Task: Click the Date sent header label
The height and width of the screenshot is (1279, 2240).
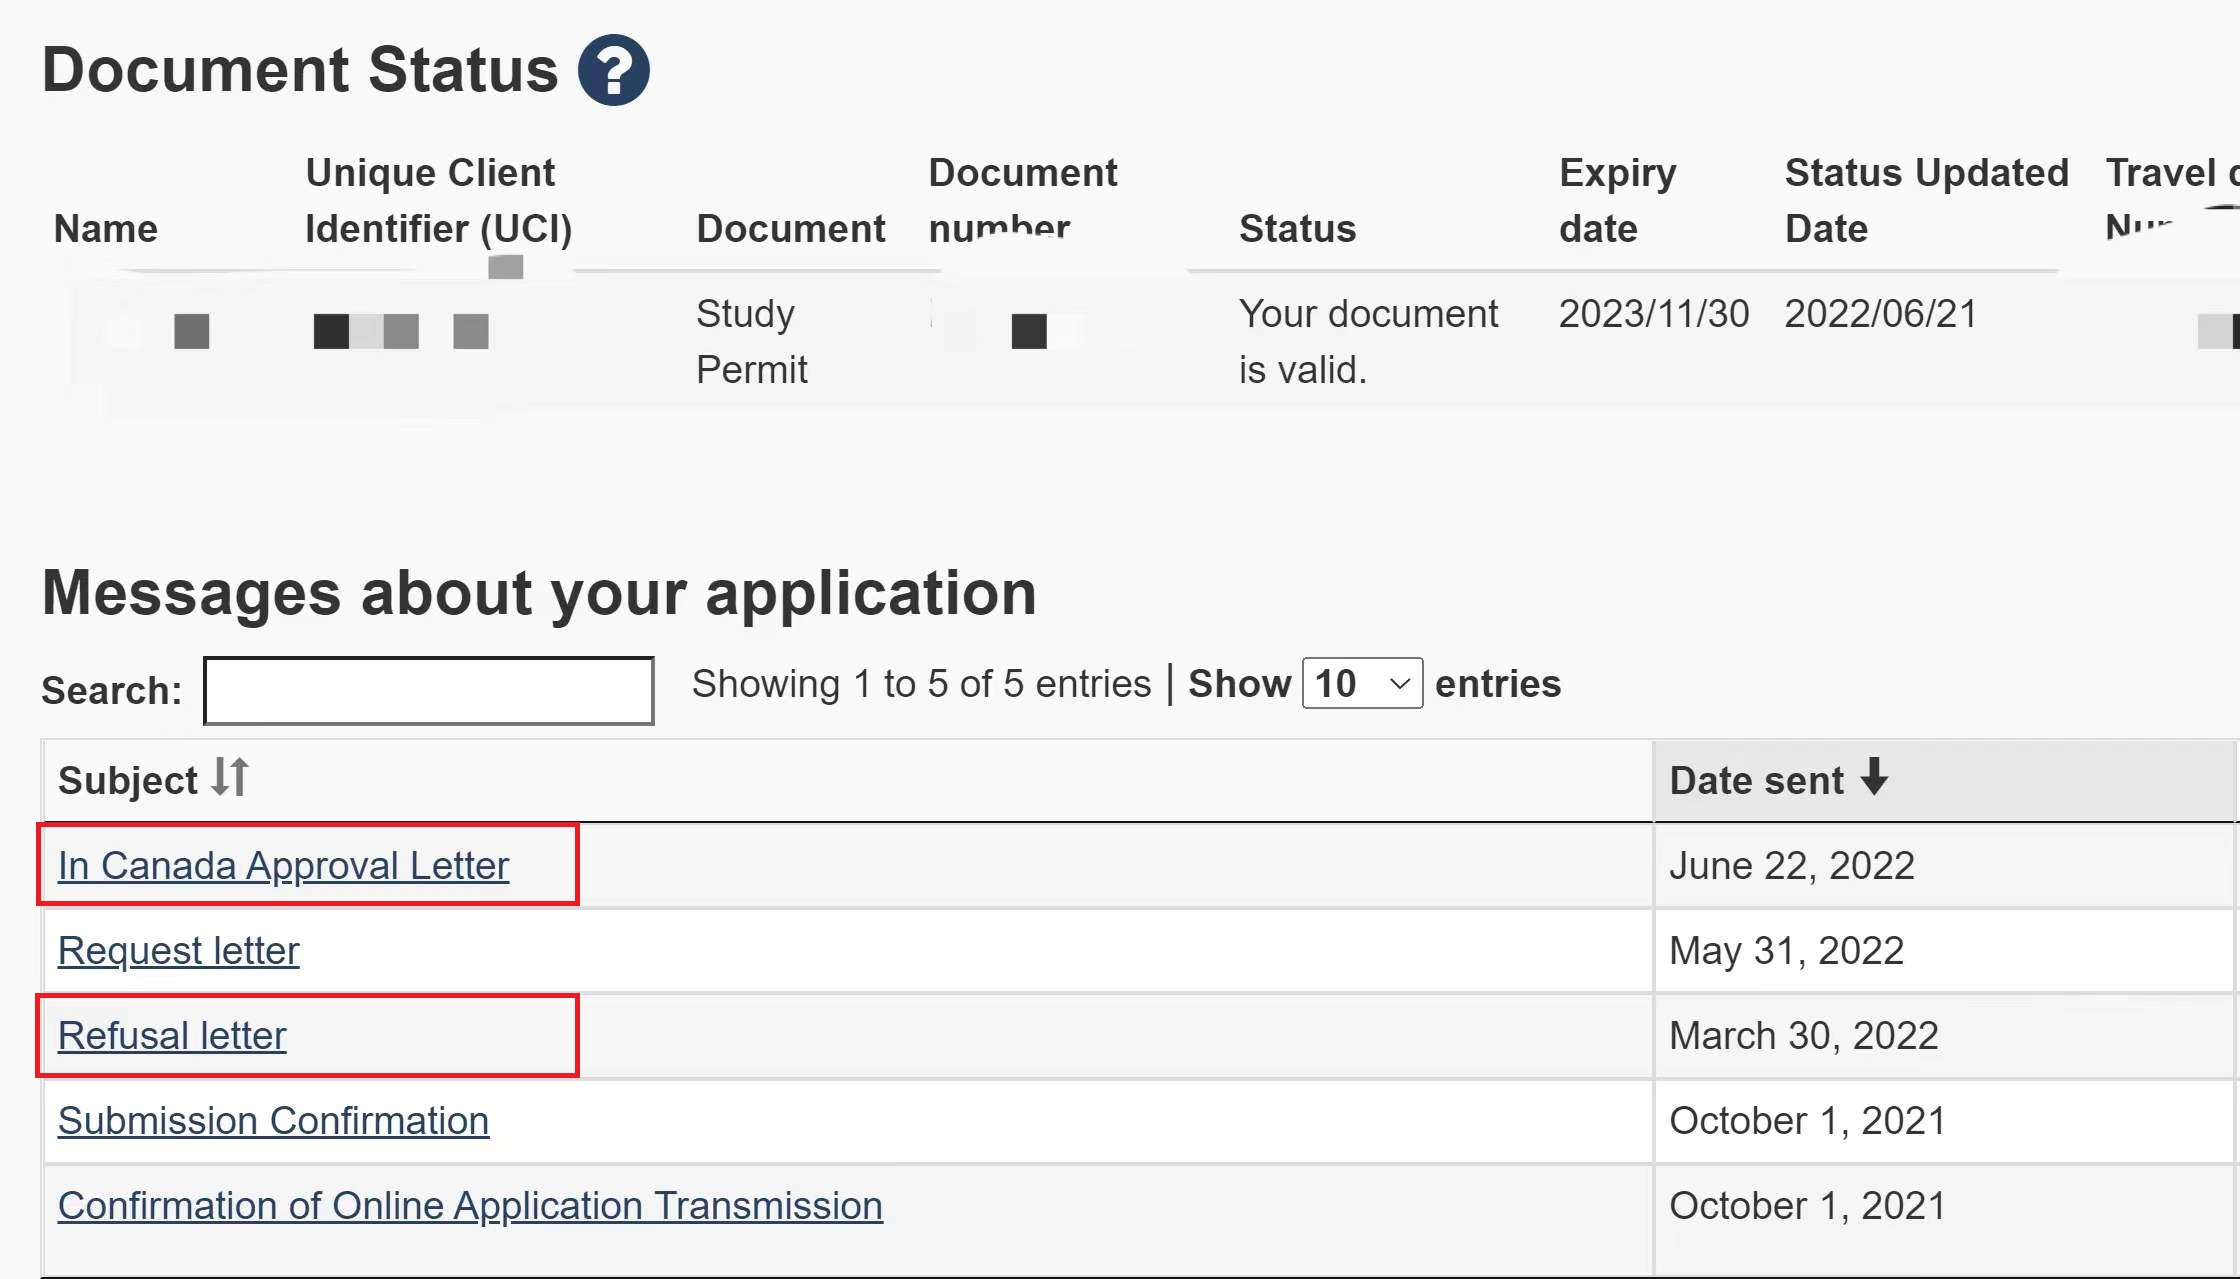Action: (1756, 780)
